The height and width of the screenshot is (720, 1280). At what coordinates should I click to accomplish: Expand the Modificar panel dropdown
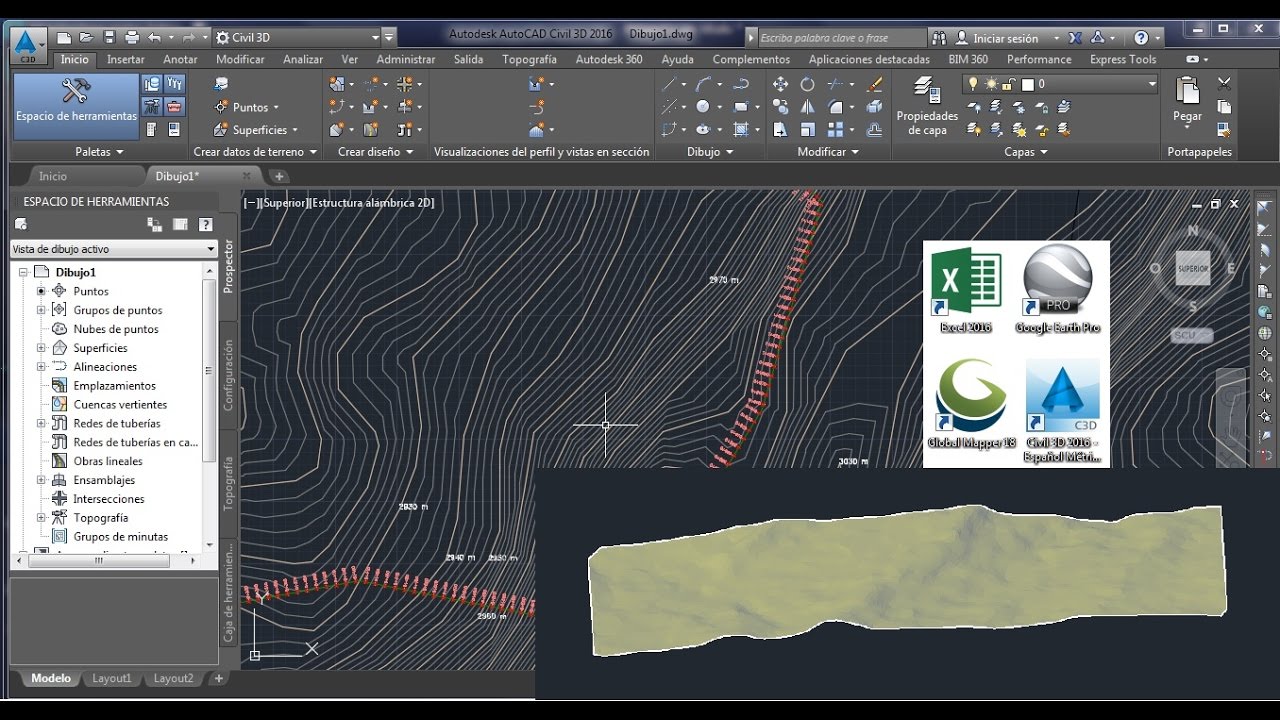pyautogui.click(x=854, y=152)
